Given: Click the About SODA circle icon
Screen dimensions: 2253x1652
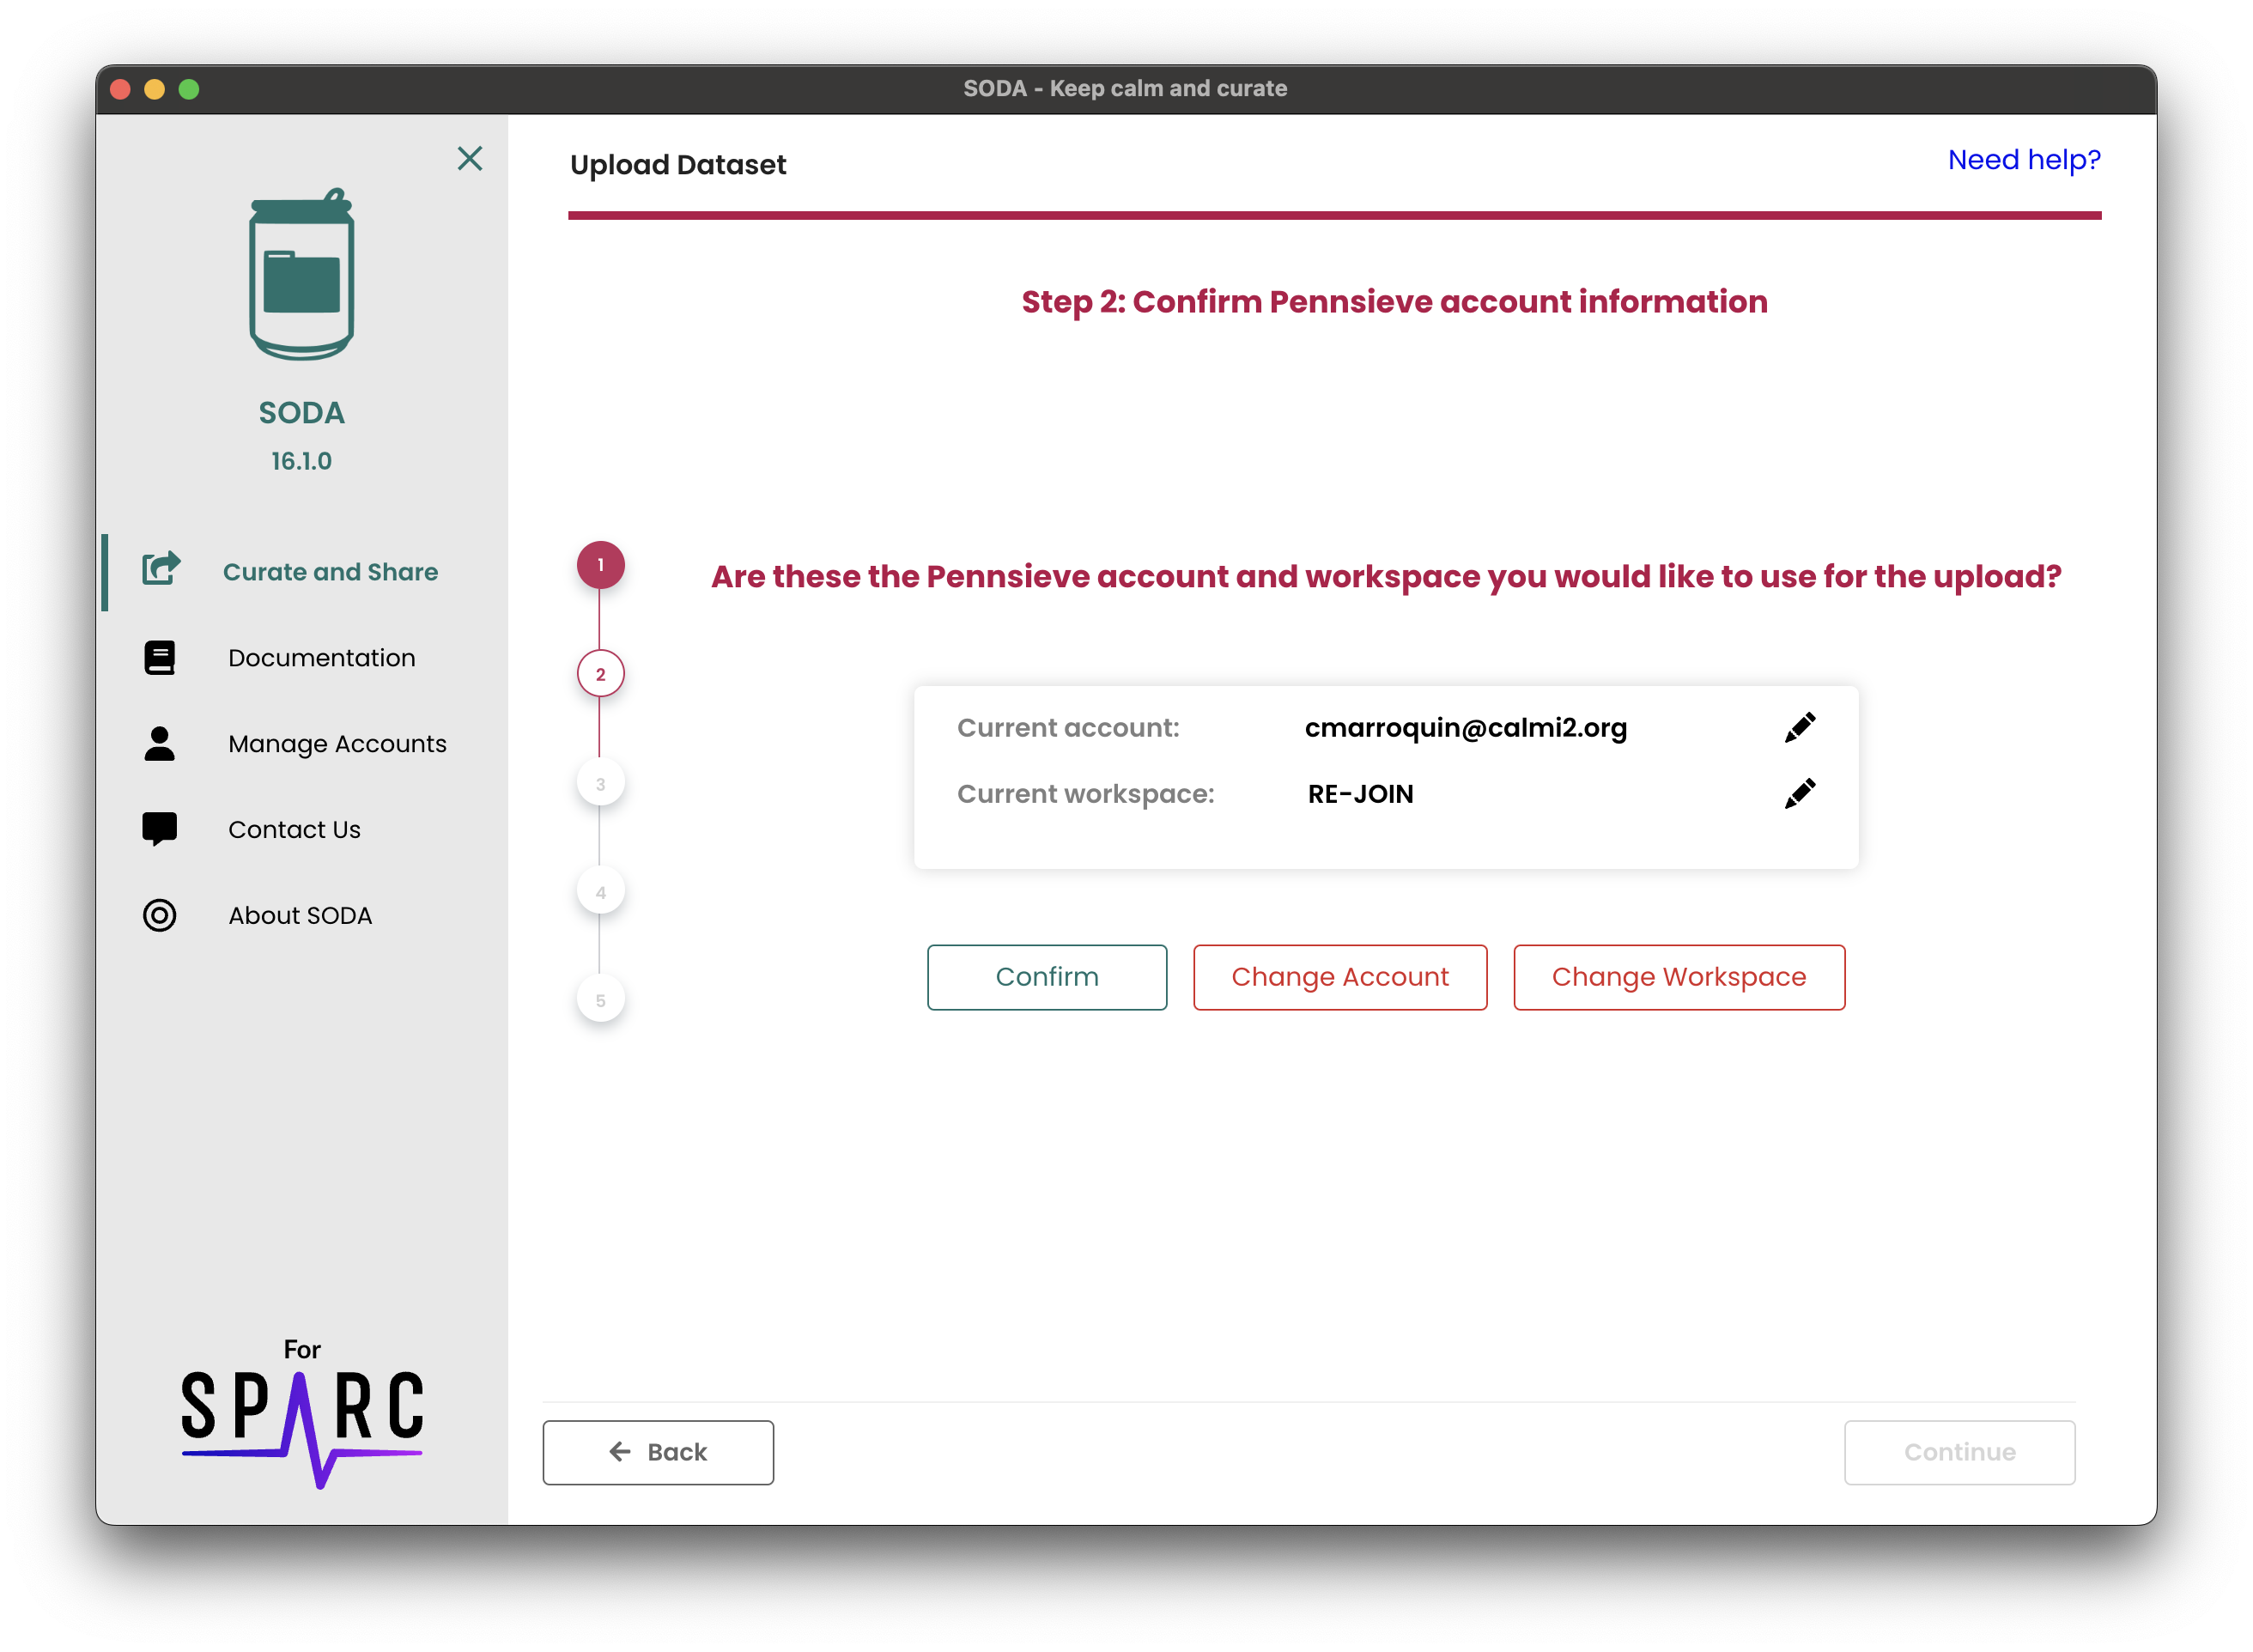Looking at the screenshot, I should (x=160, y=915).
